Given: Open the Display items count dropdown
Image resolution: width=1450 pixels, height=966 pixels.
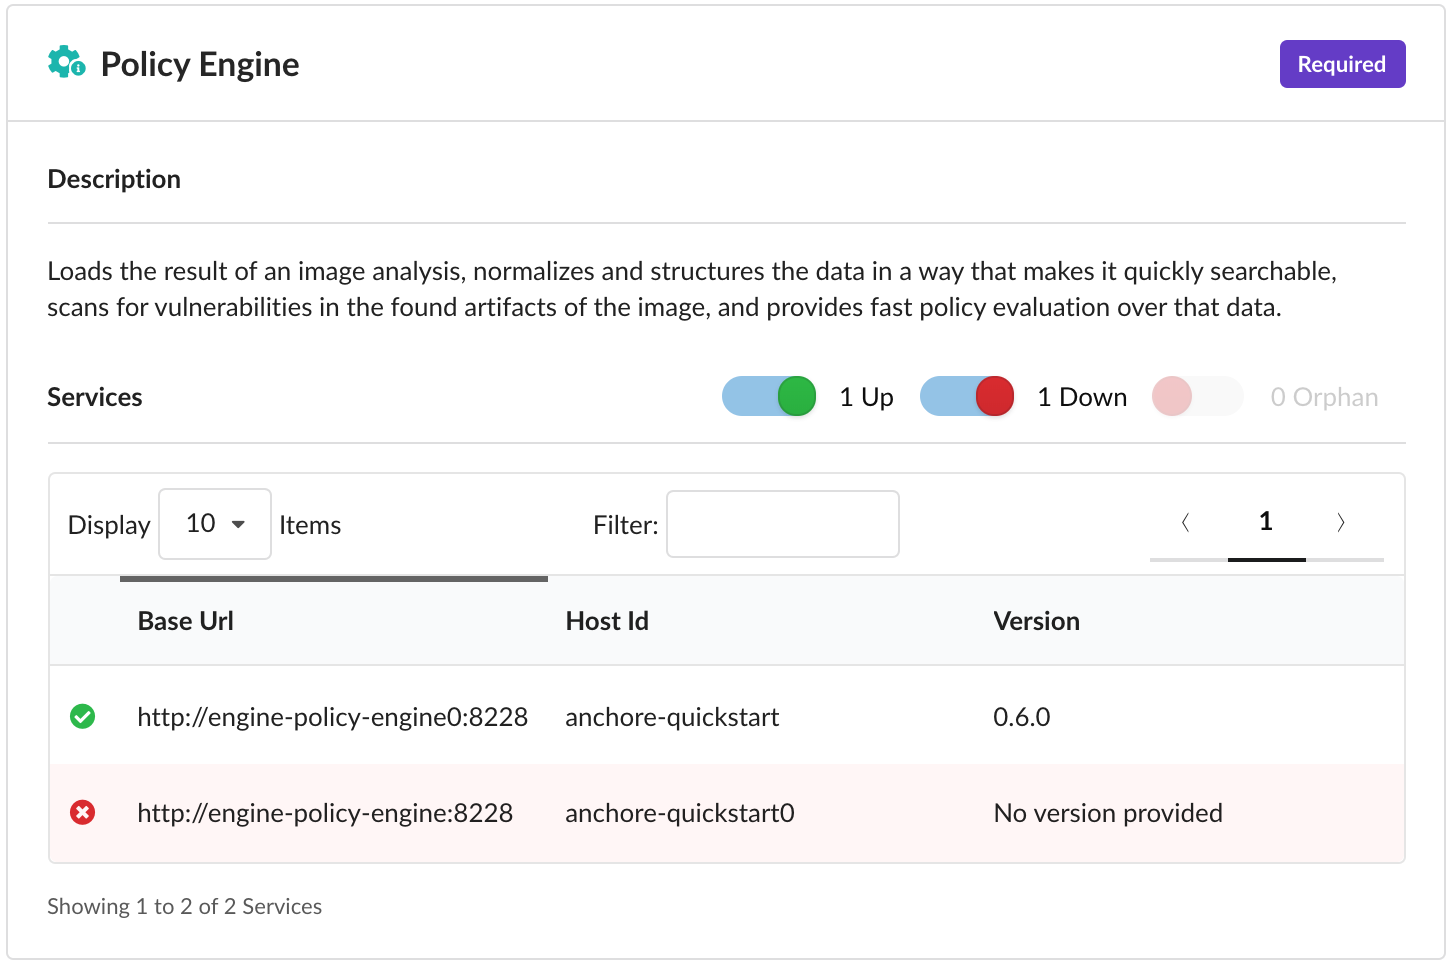Looking at the screenshot, I should click(215, 524).
